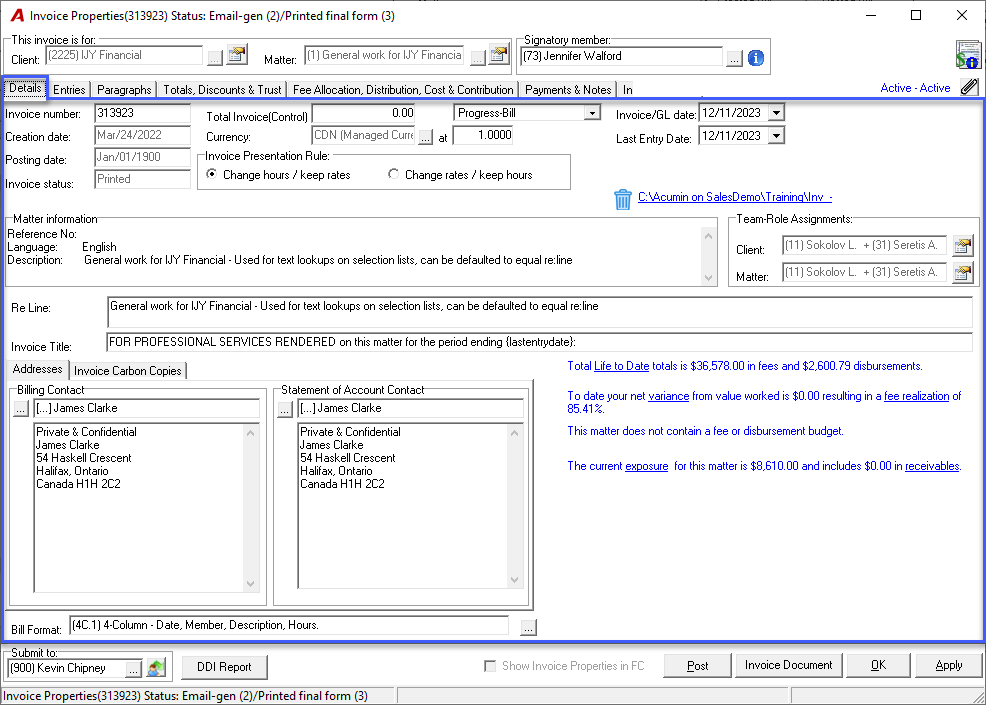
Task: Switch to the Entries tab
Action: 69,89
